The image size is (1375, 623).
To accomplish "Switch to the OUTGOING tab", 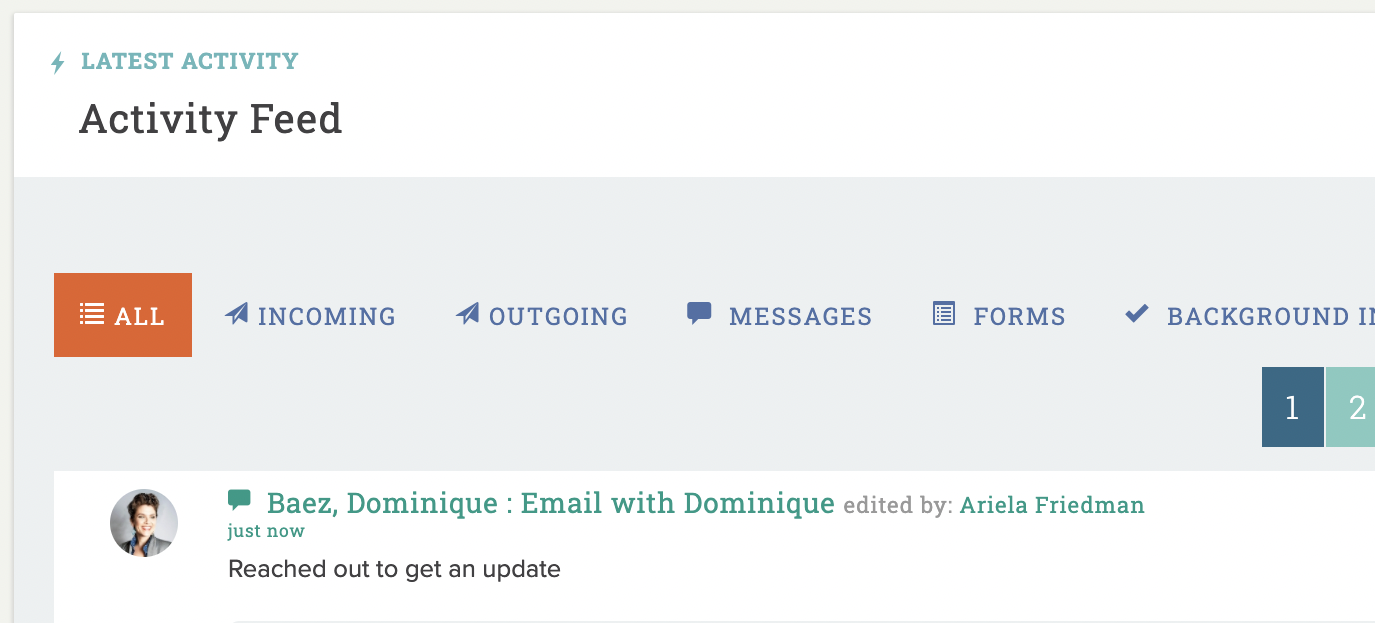I will click(x=542, y=315).
